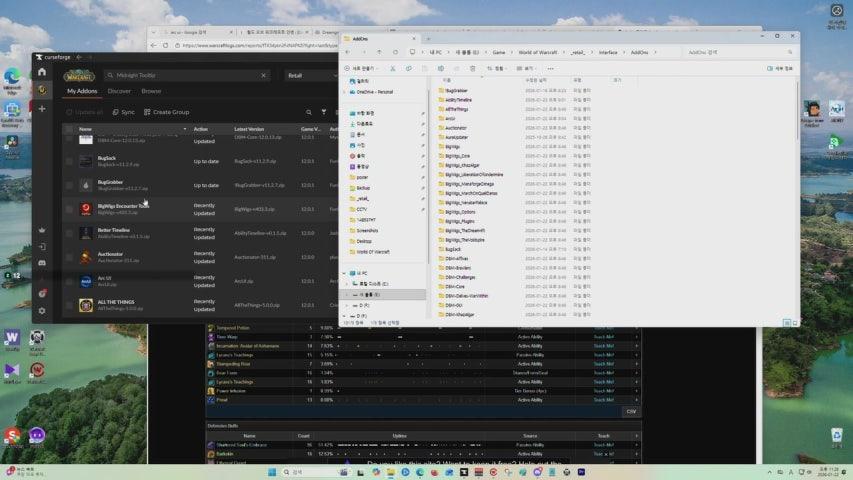Click the CSV button in Warcraft Logs page
The width and height of the screenshot is (853, 480).
631,411
